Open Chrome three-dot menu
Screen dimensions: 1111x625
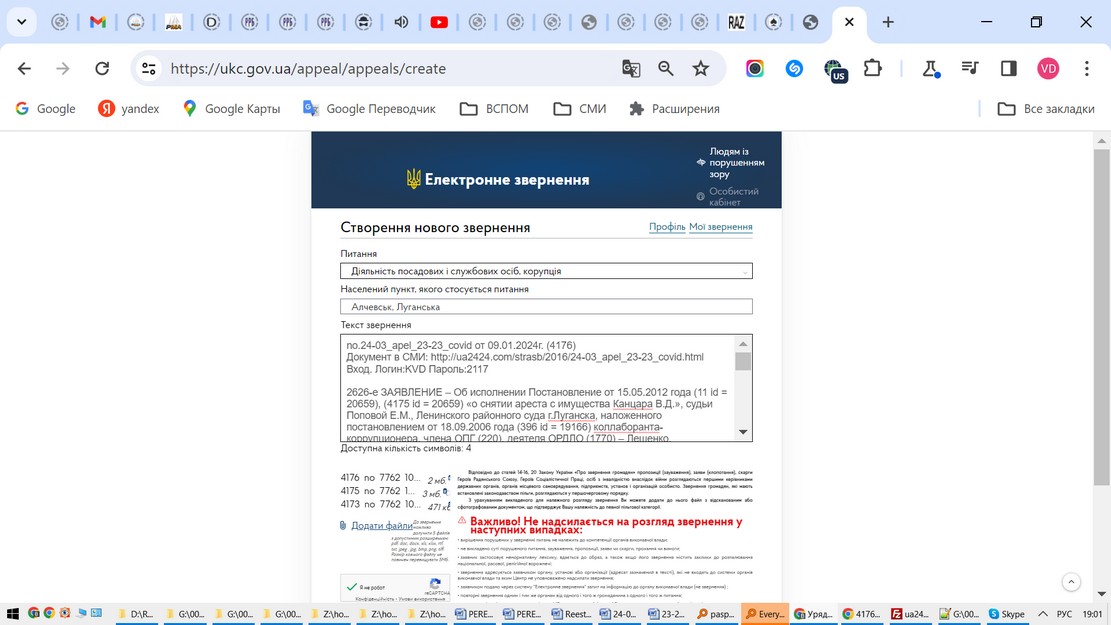click(1087, 69)
